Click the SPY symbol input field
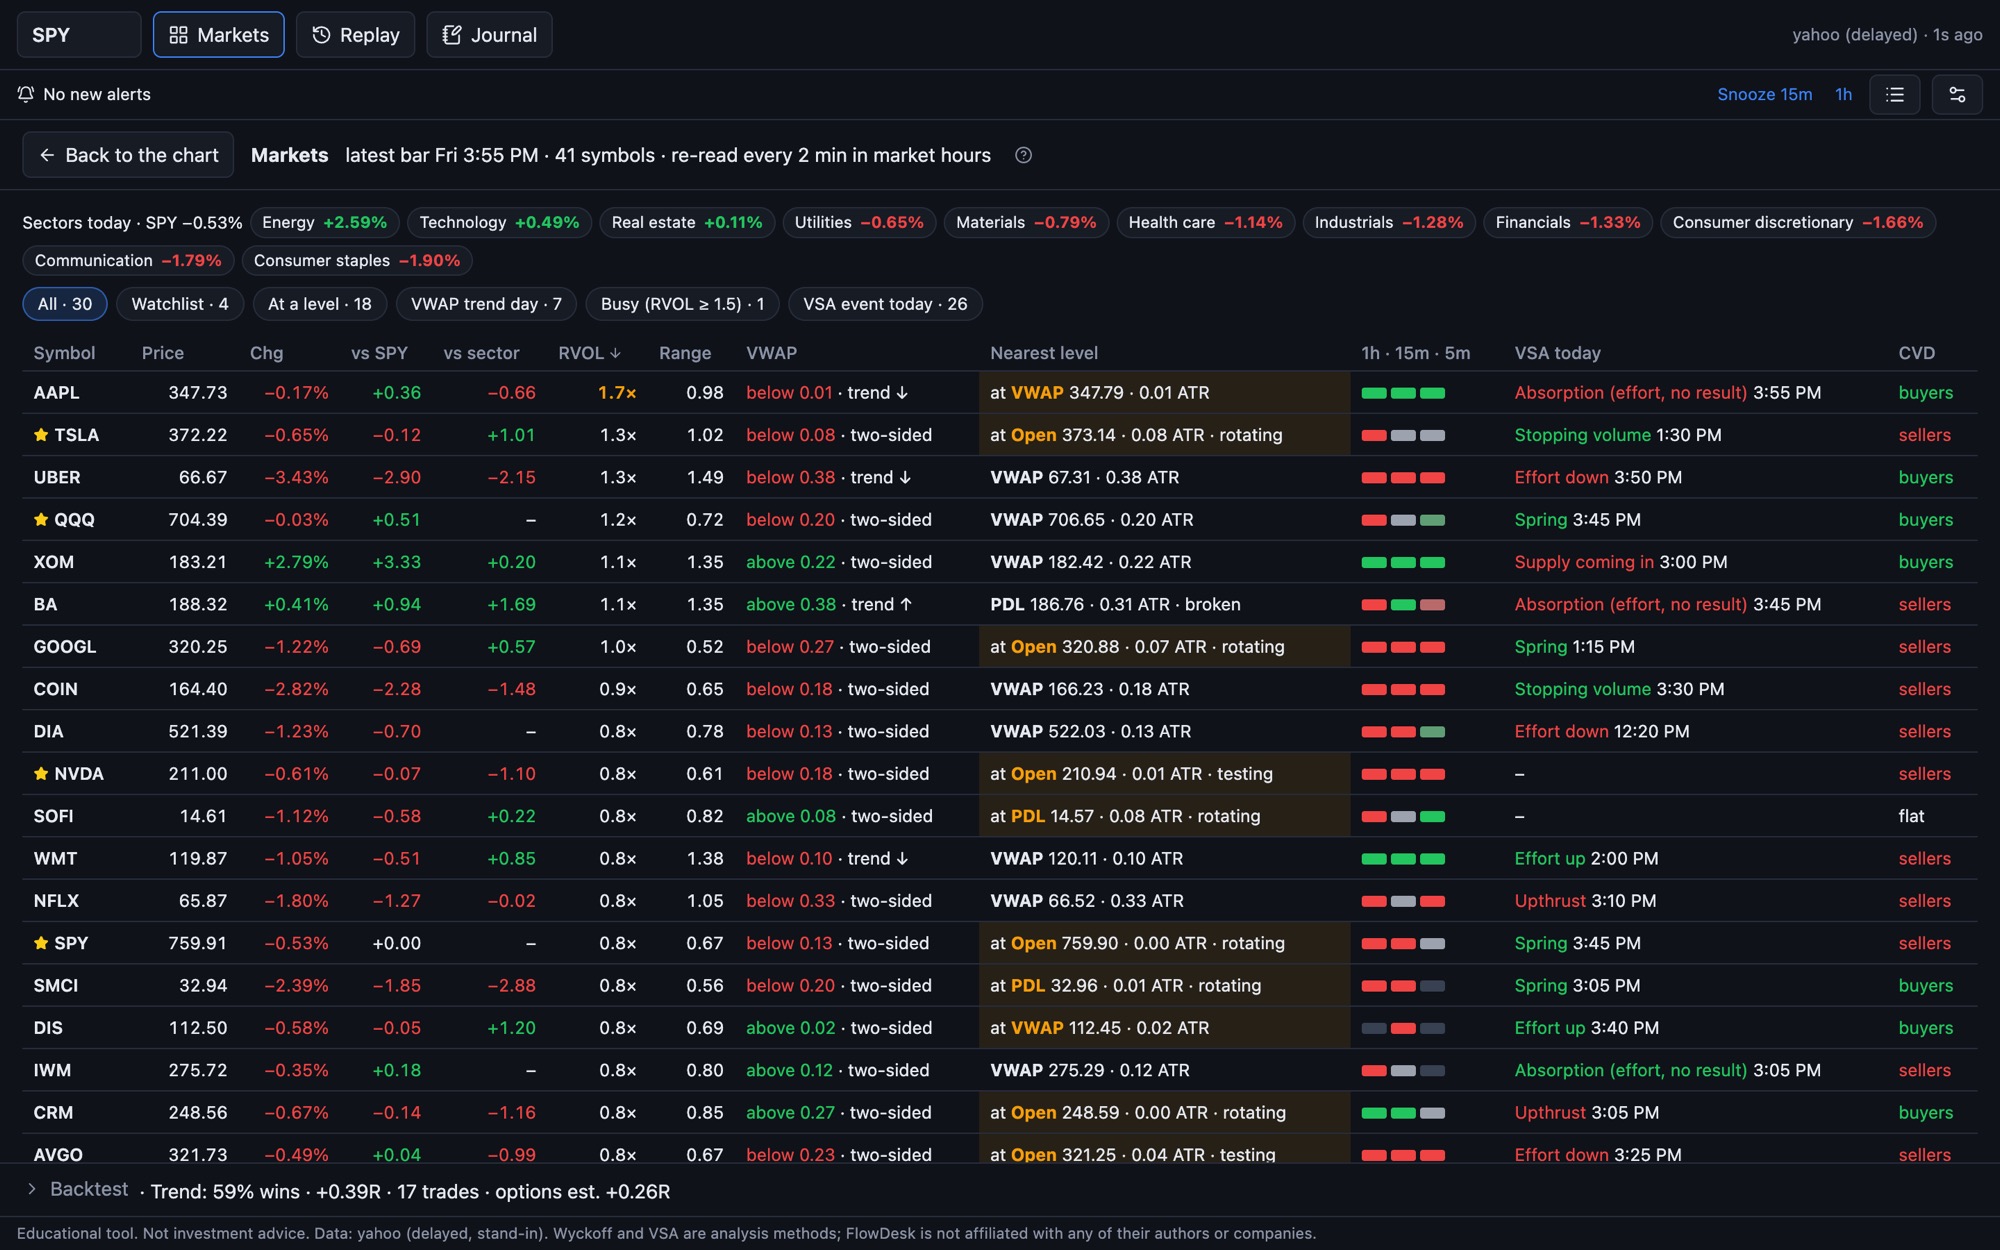Screen dimensions: 2000x1250 (x=79, y=35)
